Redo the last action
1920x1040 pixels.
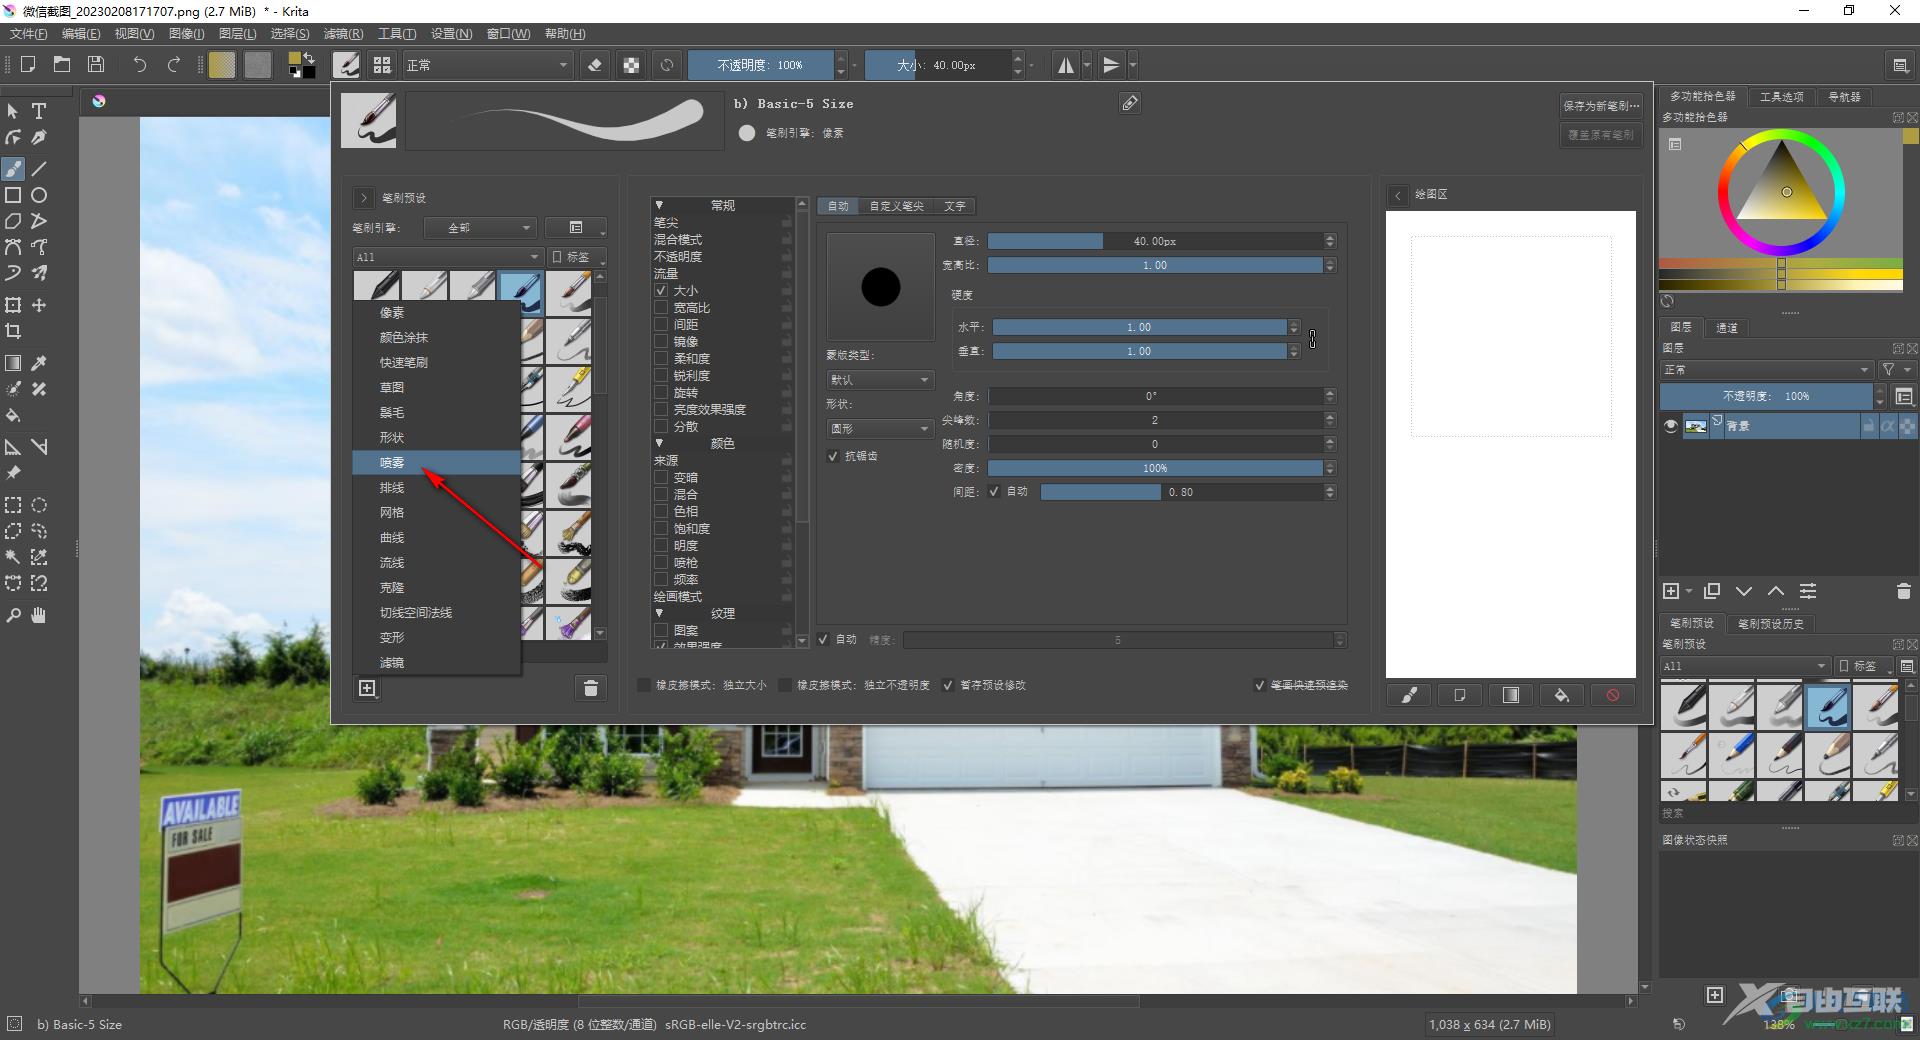pos(174,65)
